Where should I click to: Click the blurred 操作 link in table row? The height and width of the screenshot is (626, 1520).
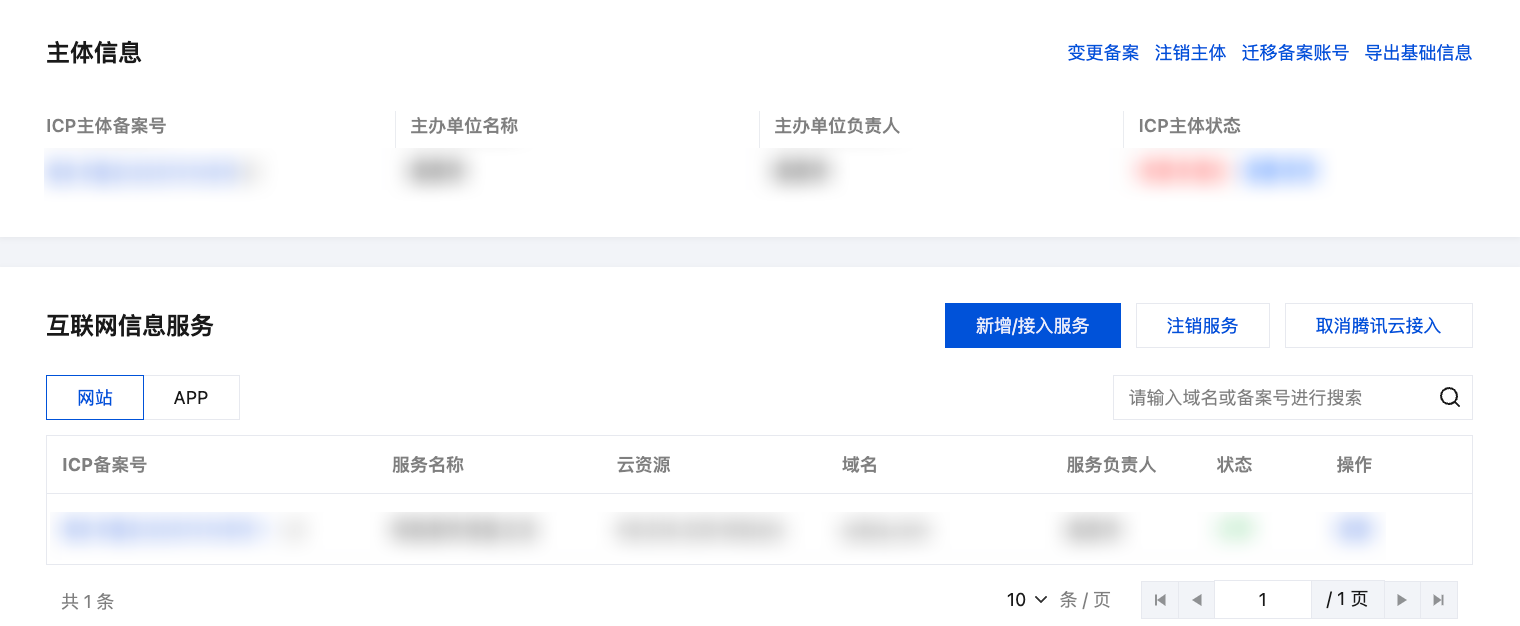1354,529
